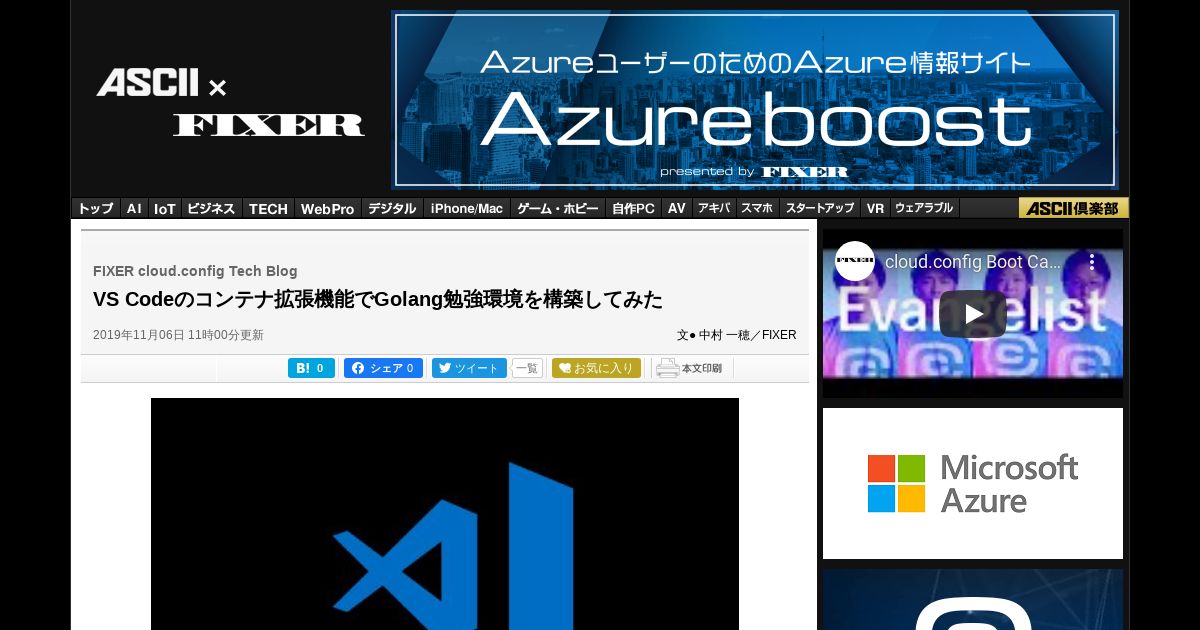Image resolution: width=1200 pixels, height=630 pixels.
Task: Tweet the article via ツイート button
Action: coord(469,368)
